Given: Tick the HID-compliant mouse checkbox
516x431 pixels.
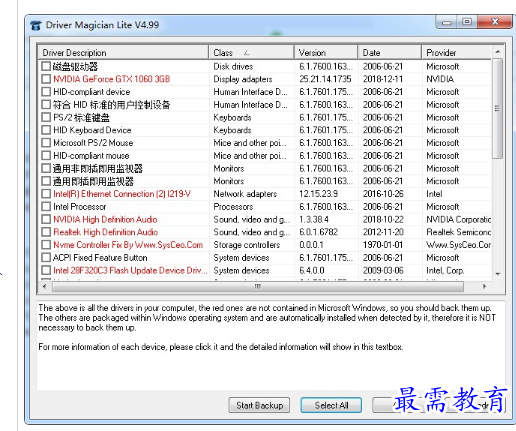Looking at the screenshot, I should tap(46, 156).
